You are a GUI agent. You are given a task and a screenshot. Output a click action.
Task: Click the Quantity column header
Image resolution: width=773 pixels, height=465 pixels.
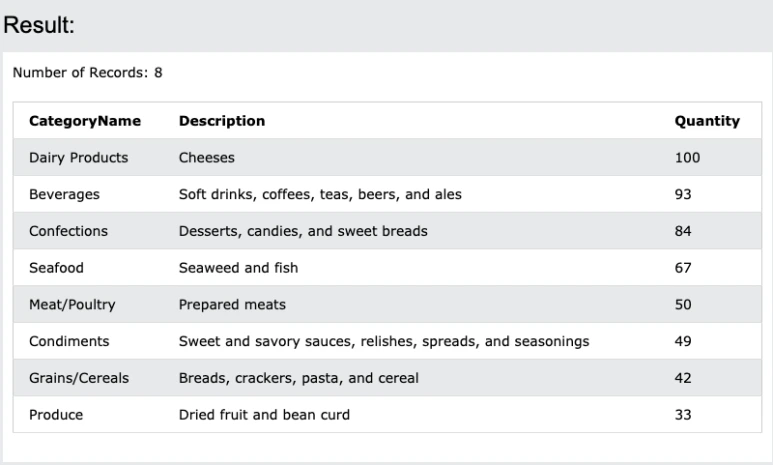coord(707,121)
